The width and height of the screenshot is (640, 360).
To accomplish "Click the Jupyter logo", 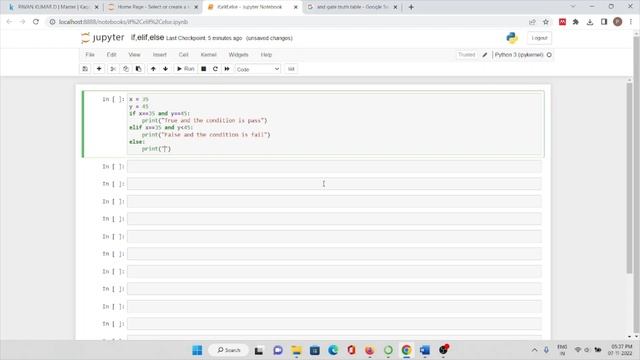I will pyautogui.click(x=102, y=38).
